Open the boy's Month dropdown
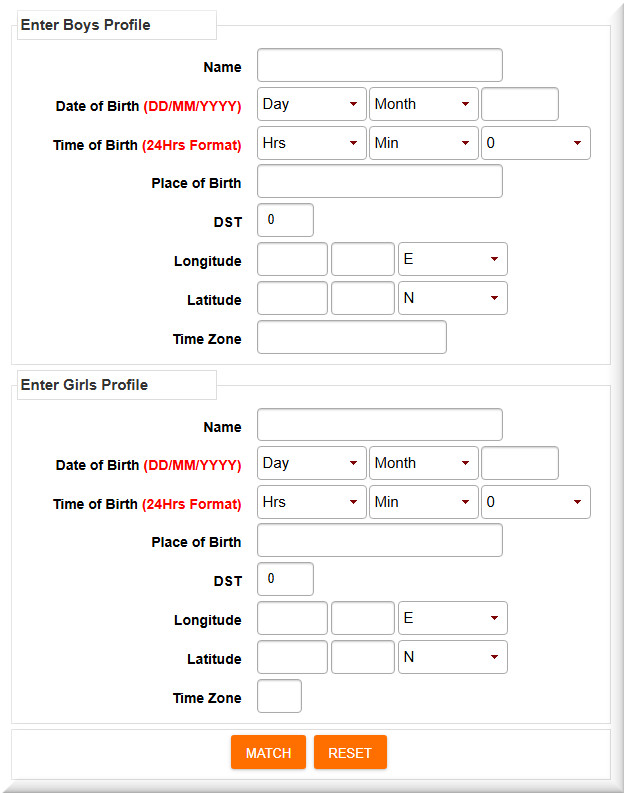This screenshot has height=793, width=624. [x=423, y=104]
